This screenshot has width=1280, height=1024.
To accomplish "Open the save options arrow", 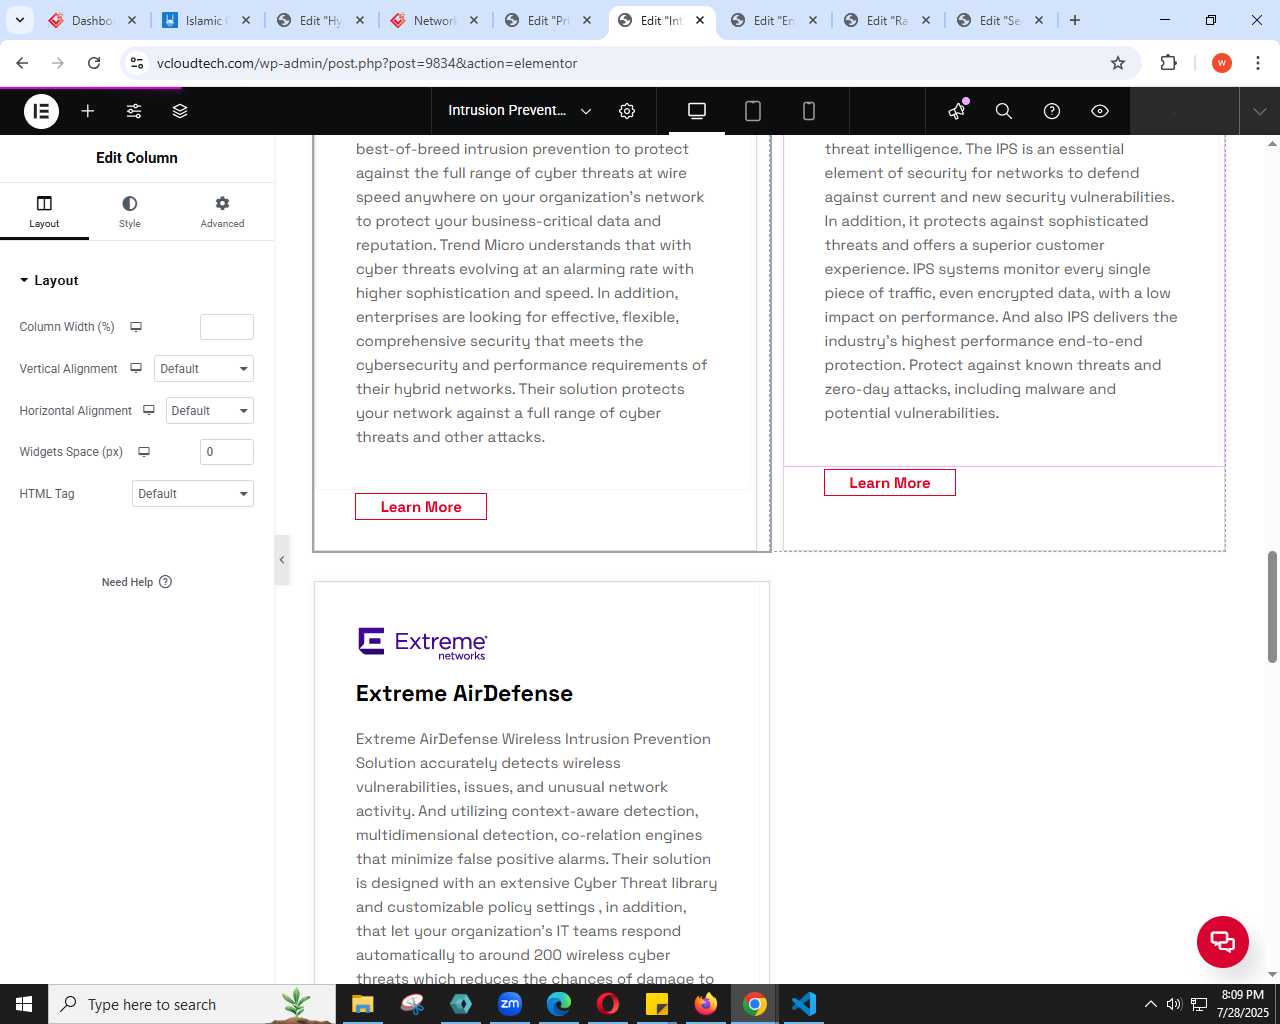I will click(x=1260, y=111).
